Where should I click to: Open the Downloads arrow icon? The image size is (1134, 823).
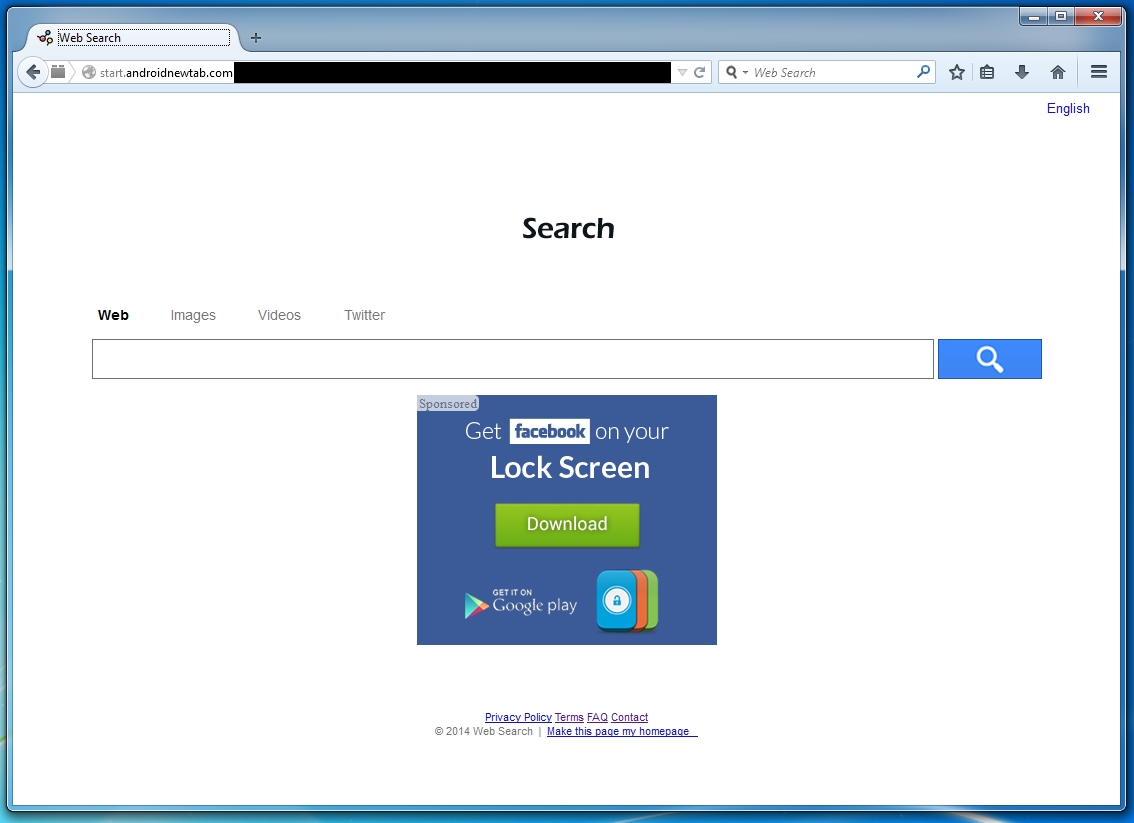pyautogui.click(x=1022, y=72)
